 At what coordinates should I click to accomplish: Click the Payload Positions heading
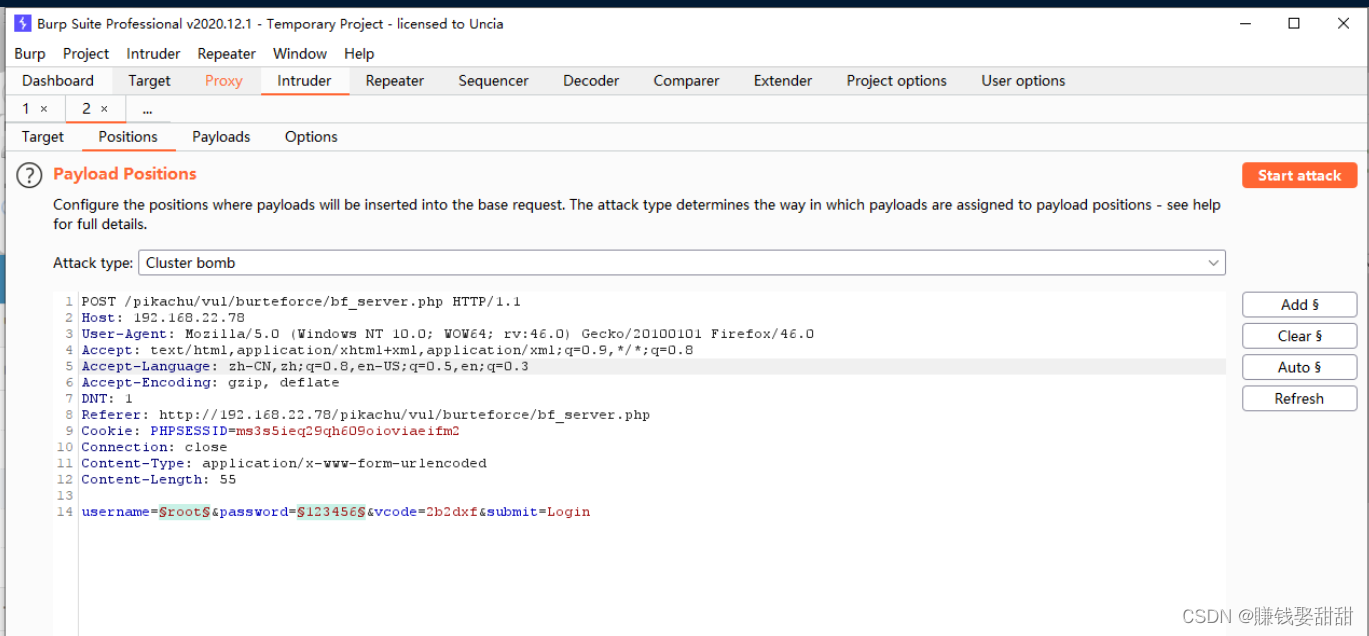125,174
